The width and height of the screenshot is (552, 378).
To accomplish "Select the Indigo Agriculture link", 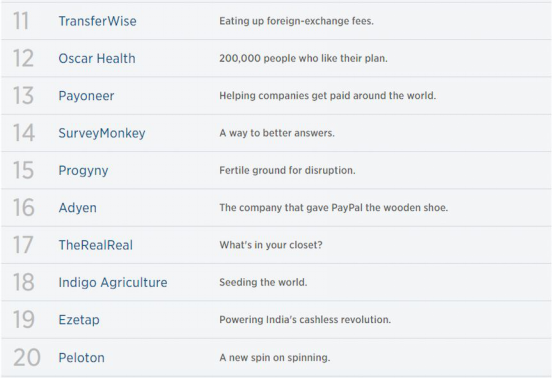I will 113,283.
